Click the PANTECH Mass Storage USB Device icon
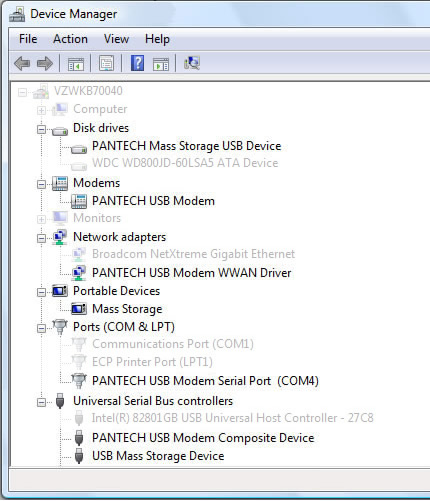430x501 pixels. (x=79, y=149)
